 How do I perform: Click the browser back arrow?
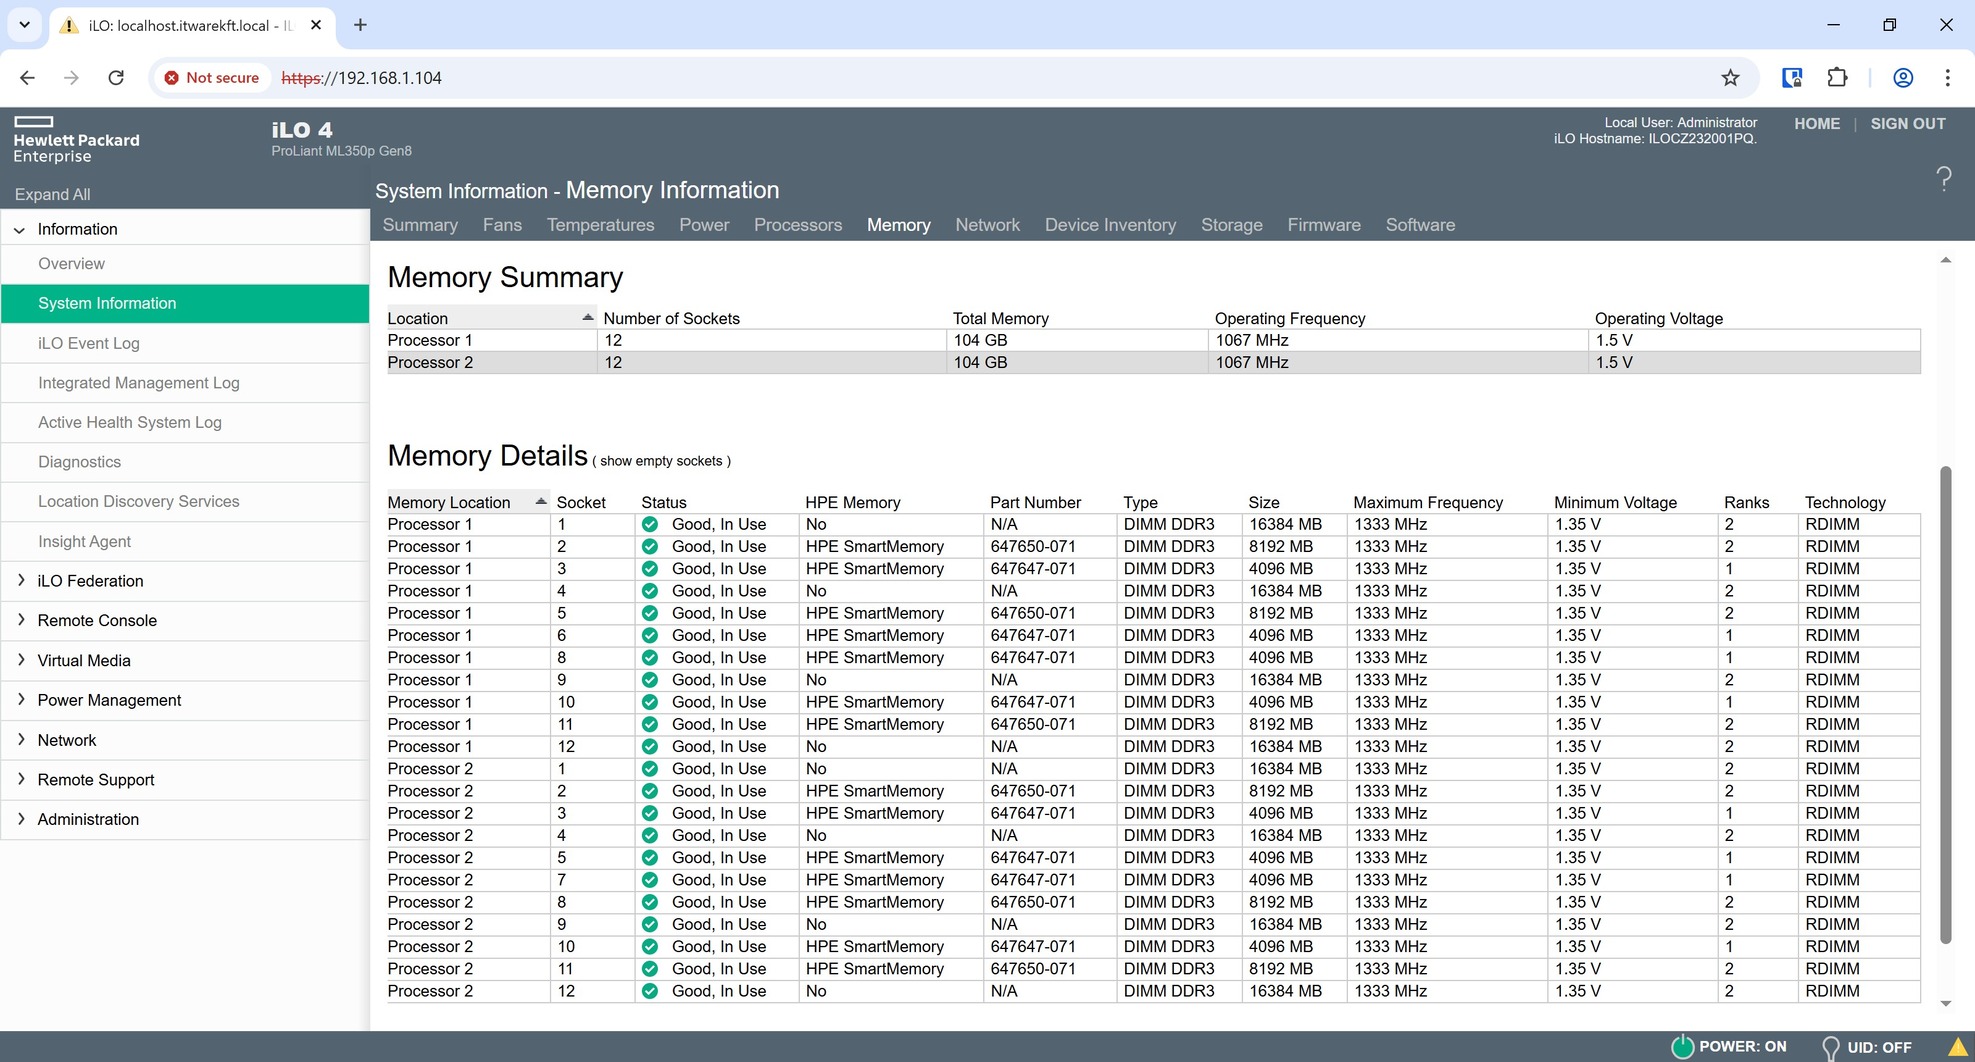pyautogui.click(x=27, y=78)
